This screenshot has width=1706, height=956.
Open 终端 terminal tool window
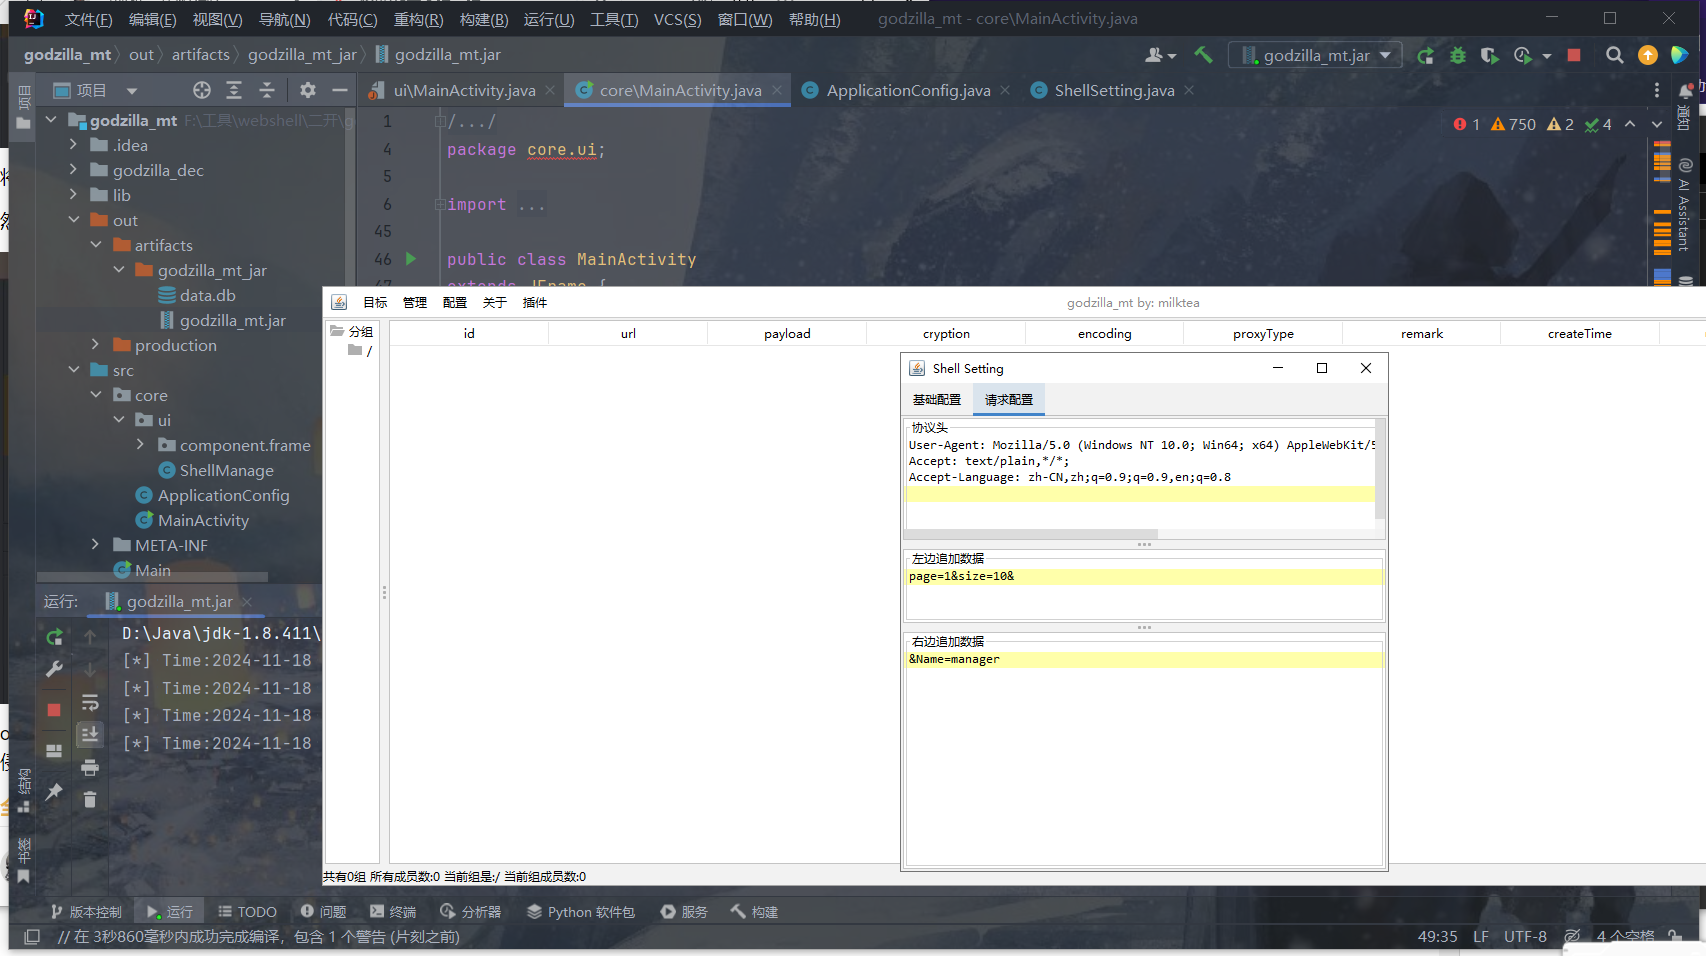point(392,912)
